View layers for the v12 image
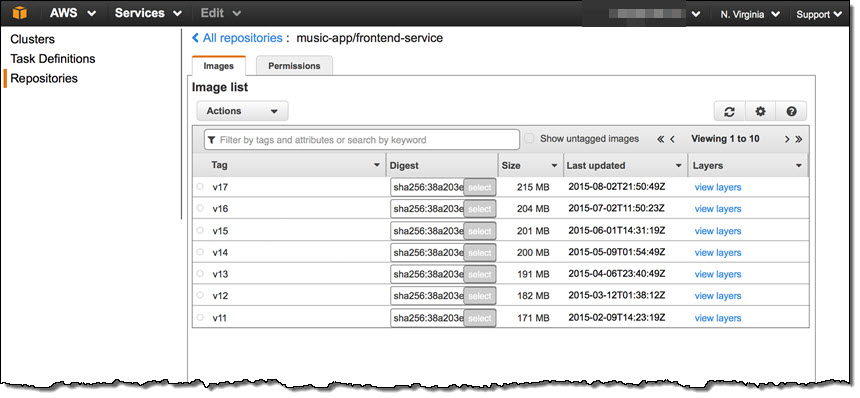The image size is (860, 398). (x=717, y=296)
